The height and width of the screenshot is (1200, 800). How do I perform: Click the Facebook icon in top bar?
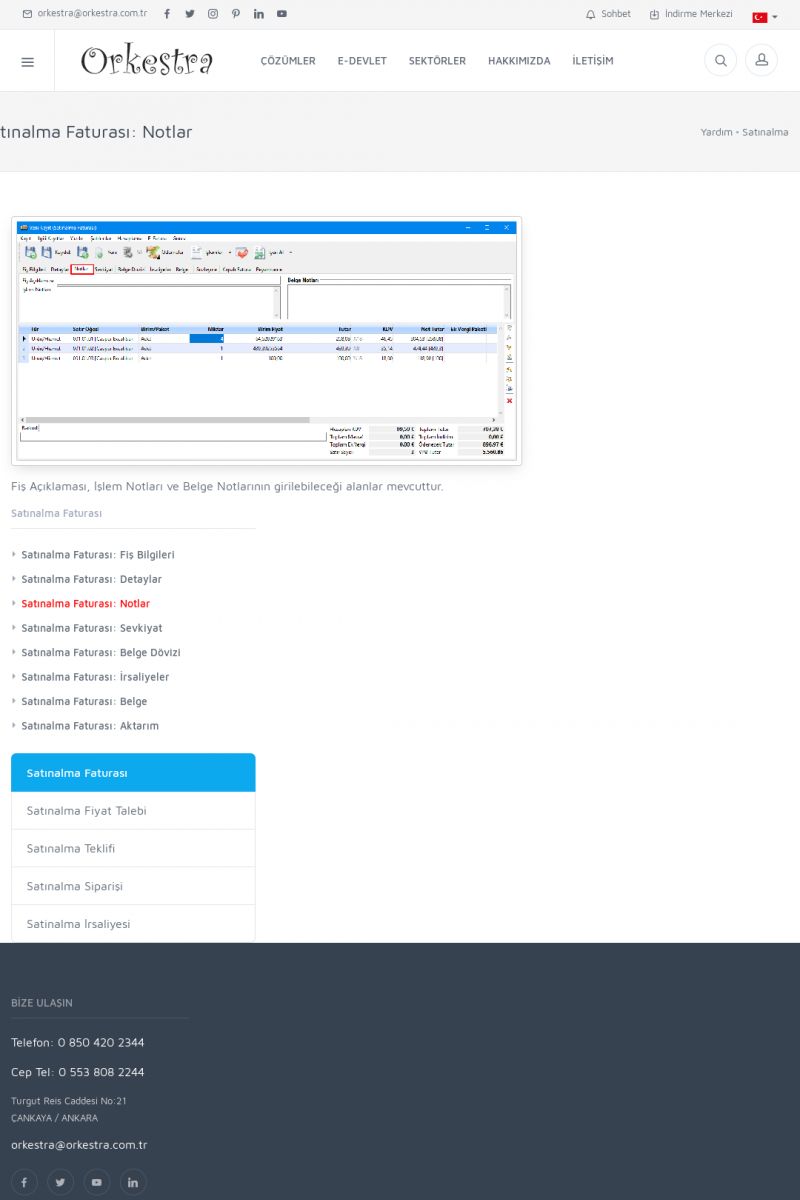point(167,14)
